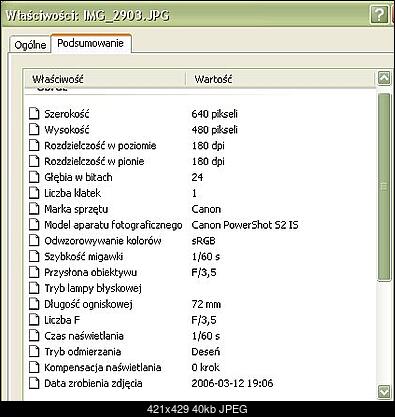
Task: Click the icon beside Tryb lampy błyskowej
Action: pos(34,288)
